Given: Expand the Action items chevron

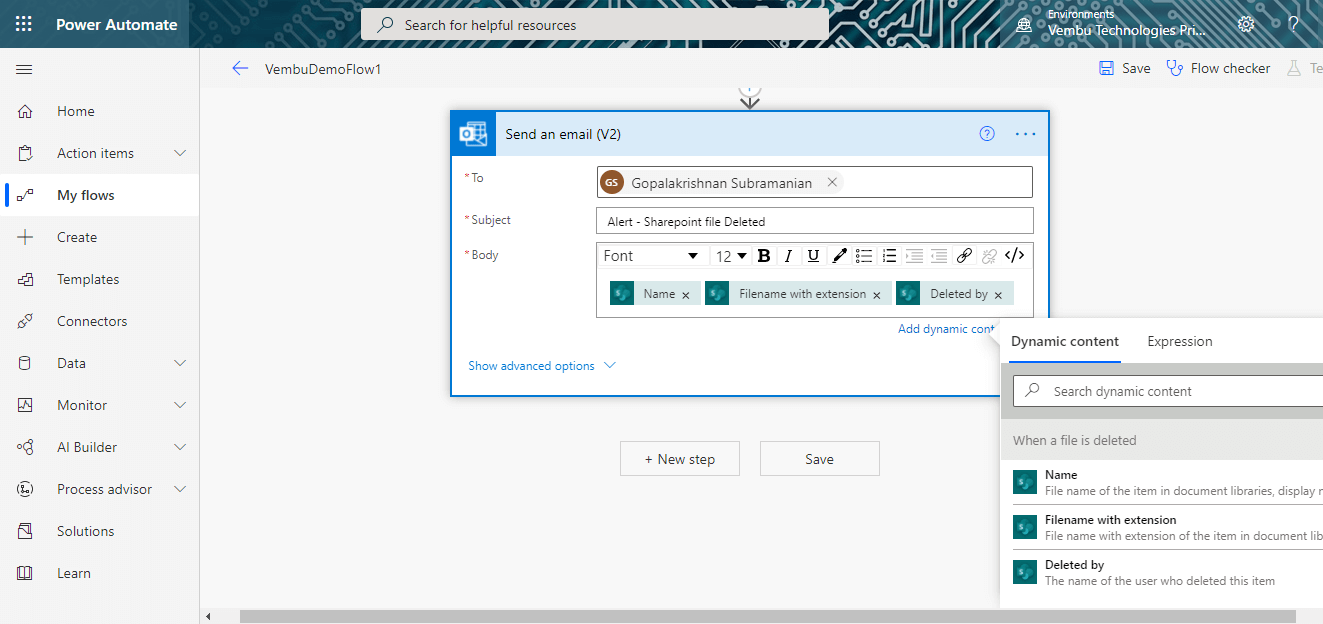Looking at the screenshot, I should pos(180,153).
